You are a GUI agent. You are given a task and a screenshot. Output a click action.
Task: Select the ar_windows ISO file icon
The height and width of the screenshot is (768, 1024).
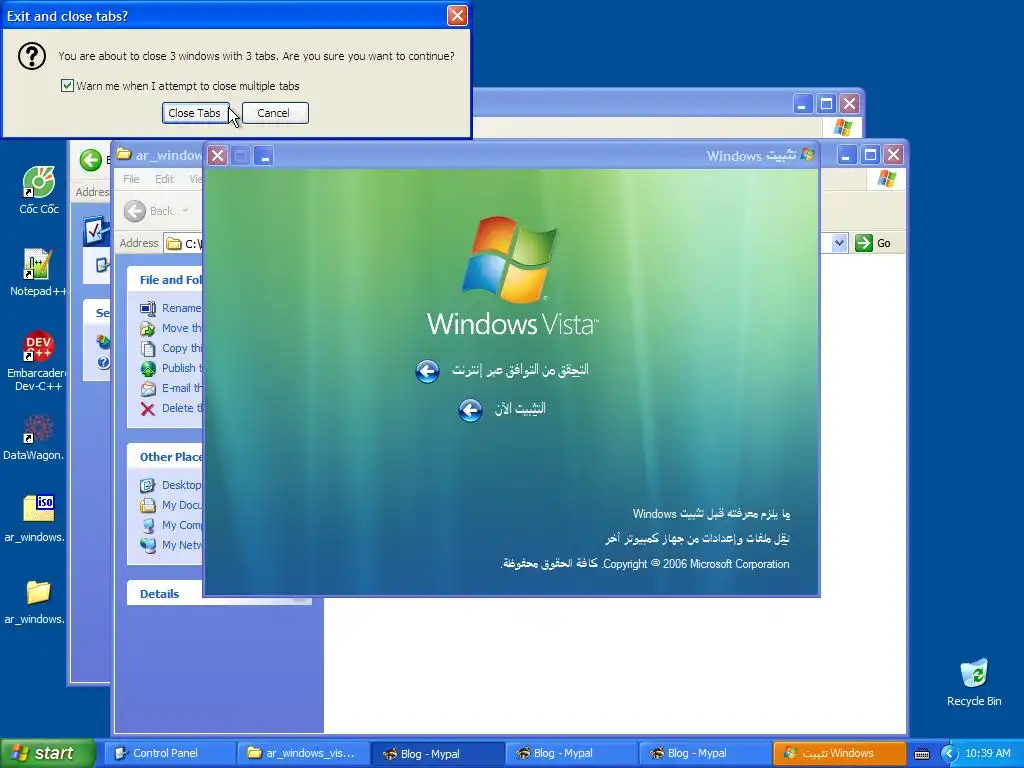click(35, 519)
